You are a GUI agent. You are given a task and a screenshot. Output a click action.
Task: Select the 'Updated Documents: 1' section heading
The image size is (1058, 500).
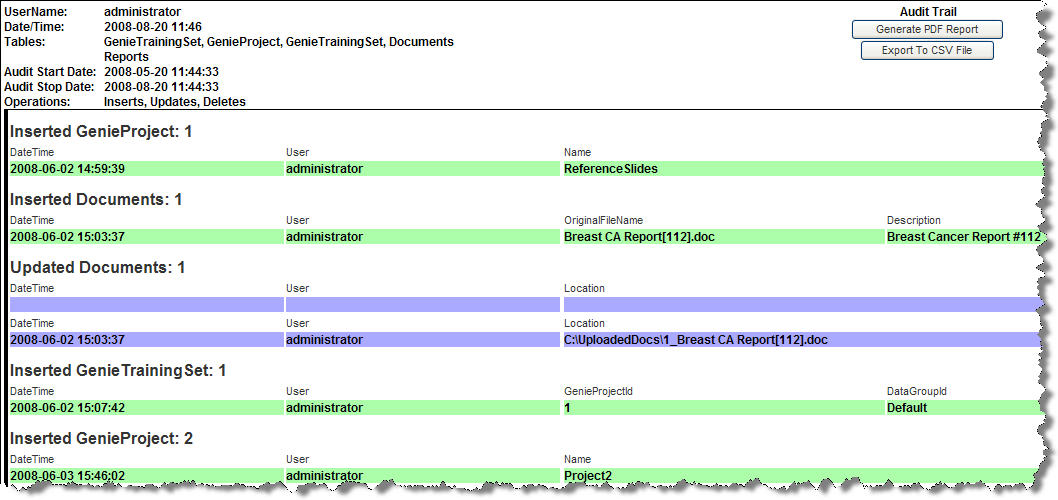97,268
